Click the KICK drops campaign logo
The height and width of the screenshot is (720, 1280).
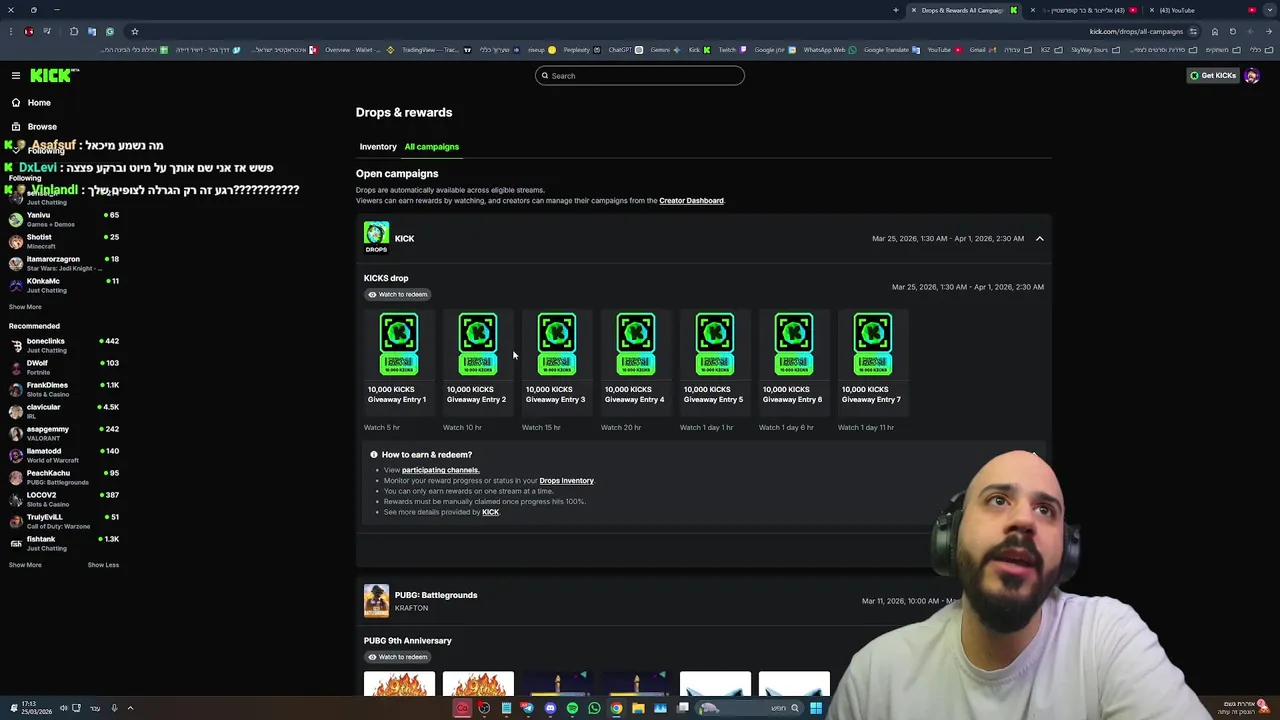pyautogui.click(x=376, y=238)
